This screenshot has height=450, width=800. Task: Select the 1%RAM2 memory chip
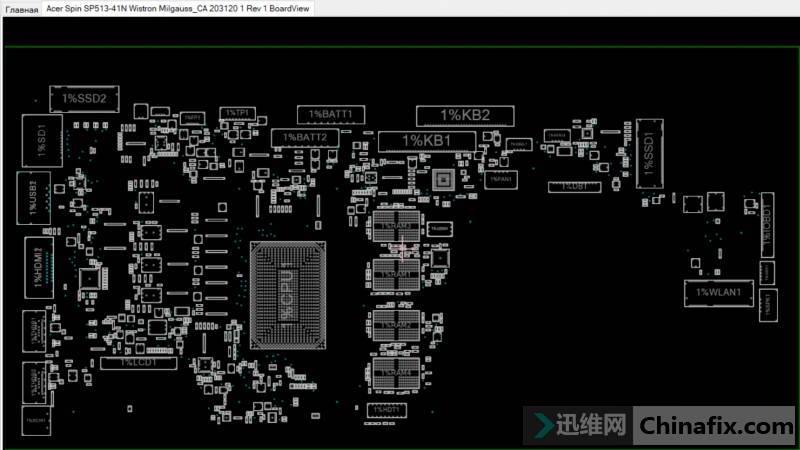pos(396,325)
